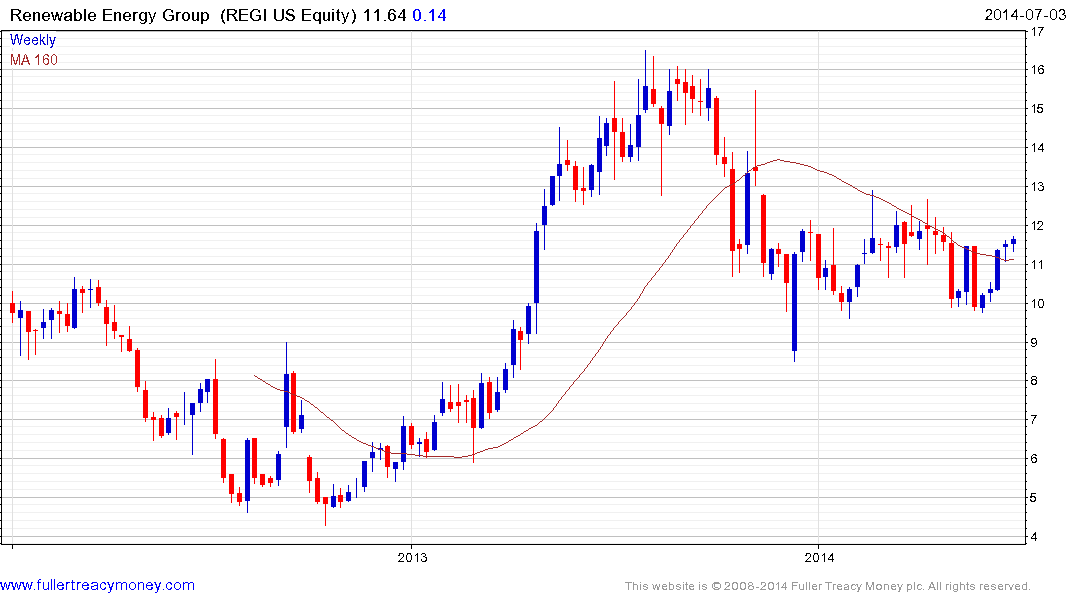
Task: Click the www.fullertreacymoney.com link
Action: [97, 585]
